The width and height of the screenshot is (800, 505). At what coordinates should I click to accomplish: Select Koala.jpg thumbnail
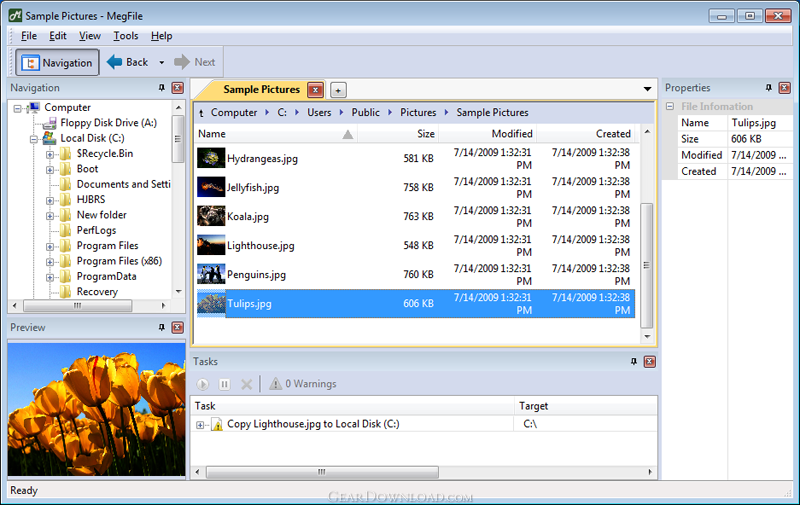[x=211, y=216]
